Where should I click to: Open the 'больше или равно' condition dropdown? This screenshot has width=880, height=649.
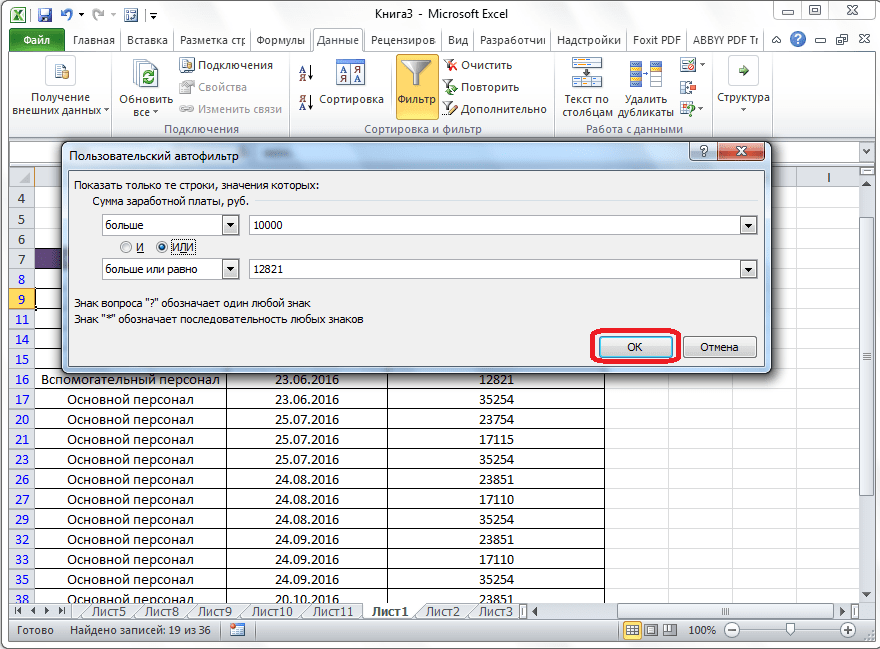(x=231, y=269)
